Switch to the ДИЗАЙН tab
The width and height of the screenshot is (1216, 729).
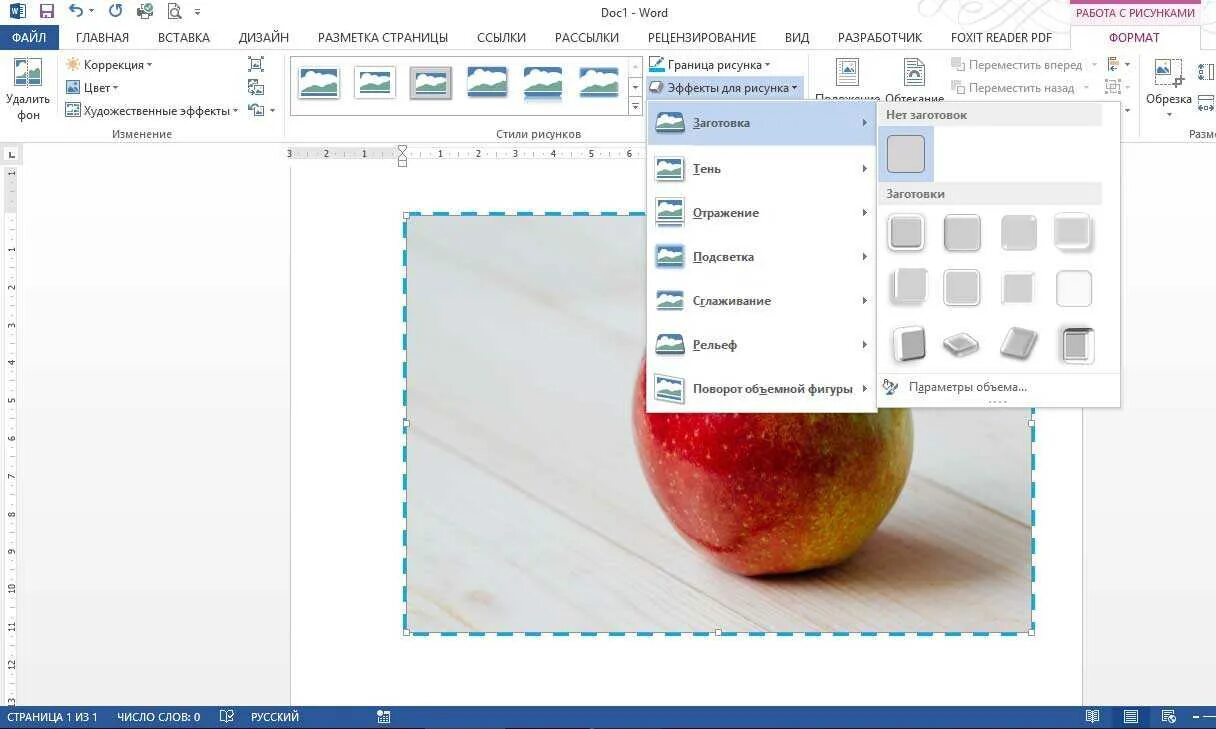pos(264,37)
